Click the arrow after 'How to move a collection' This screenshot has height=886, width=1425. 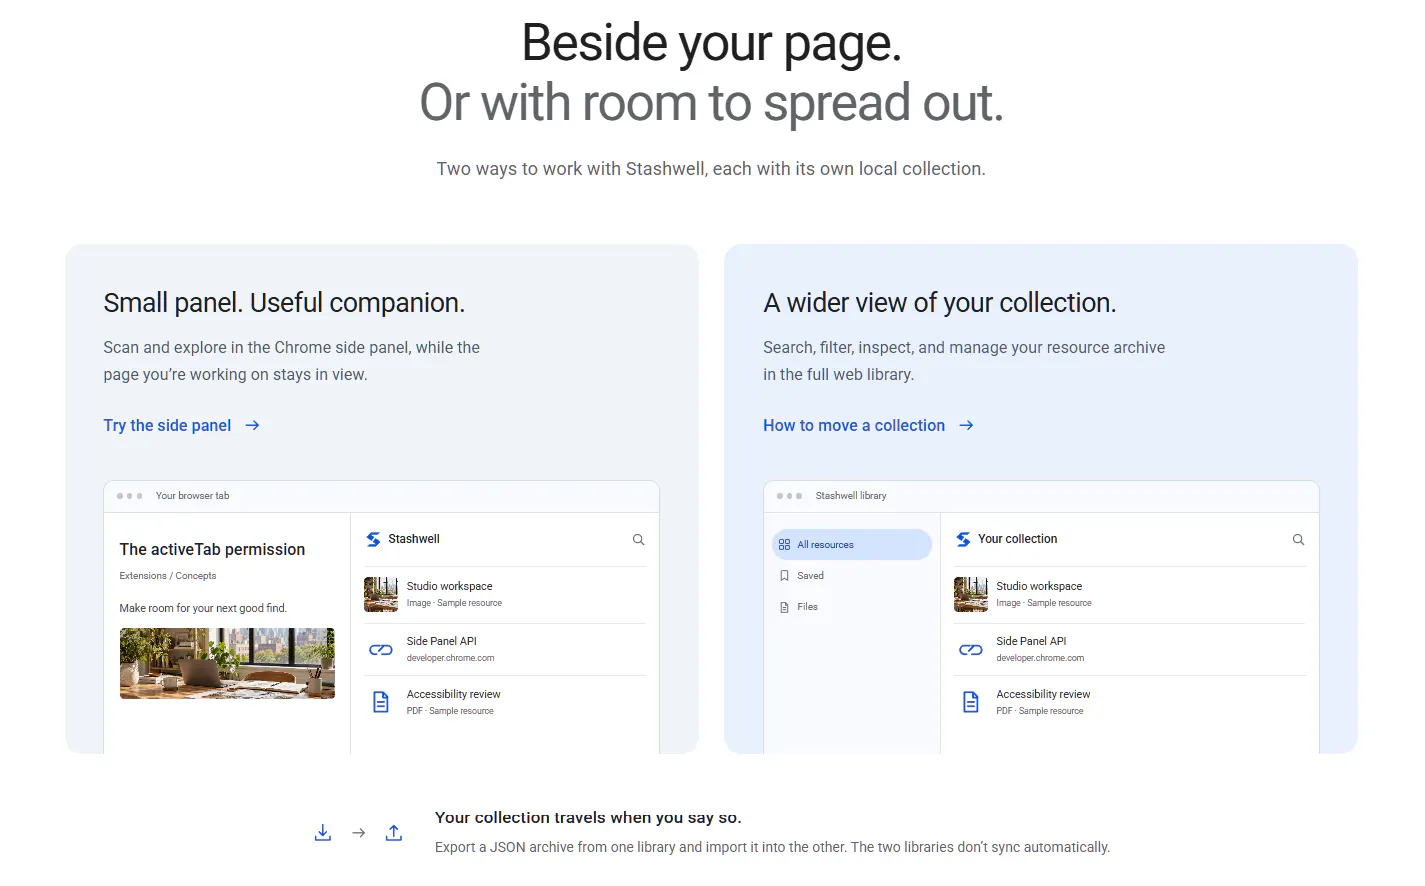[x=966, y=425]
